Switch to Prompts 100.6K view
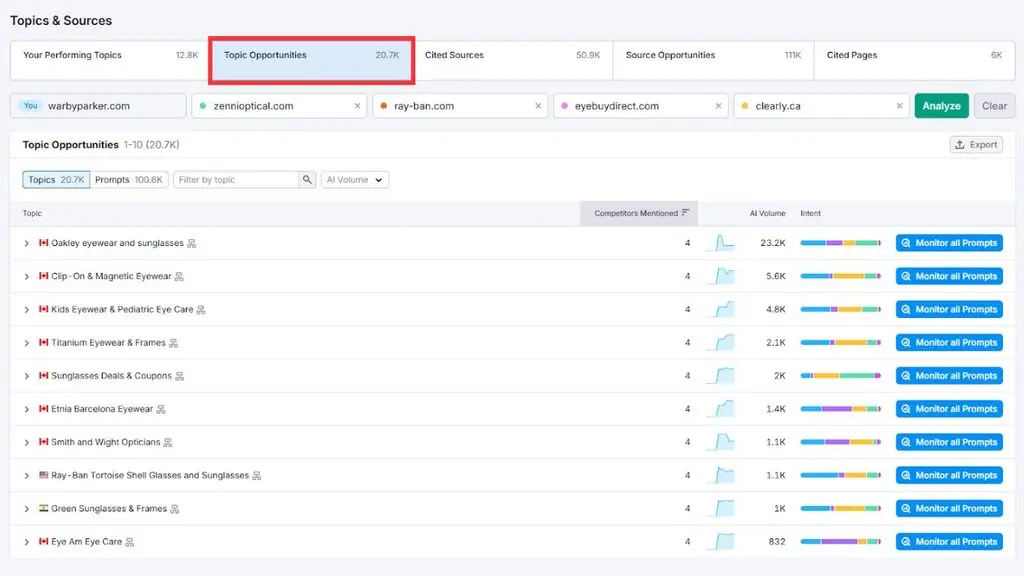Image resolution: width=1024 pixels, height=576 pixels. [x=129, y=180]
